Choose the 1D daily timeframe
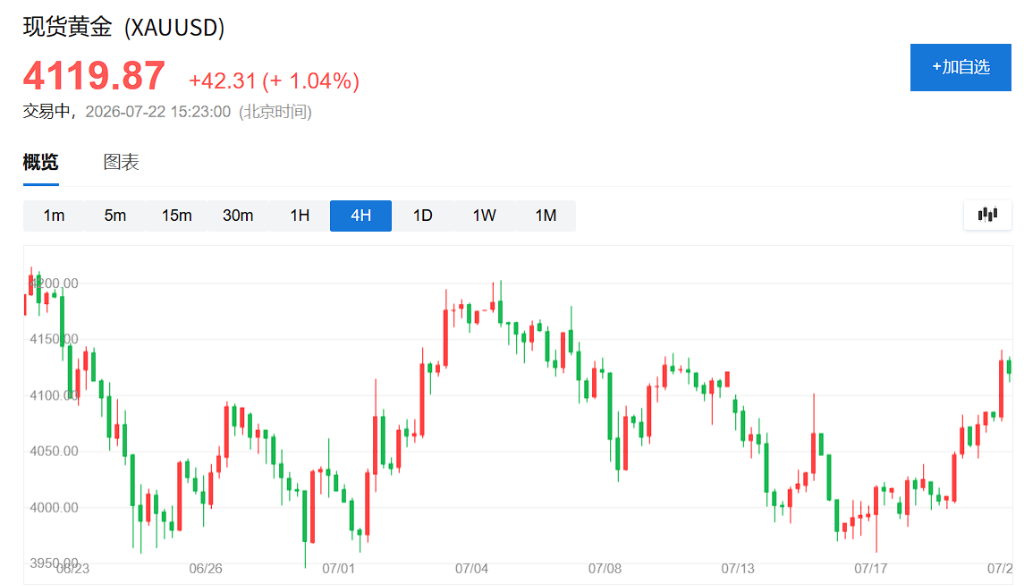1024x586 pixels. coord(423,216)
